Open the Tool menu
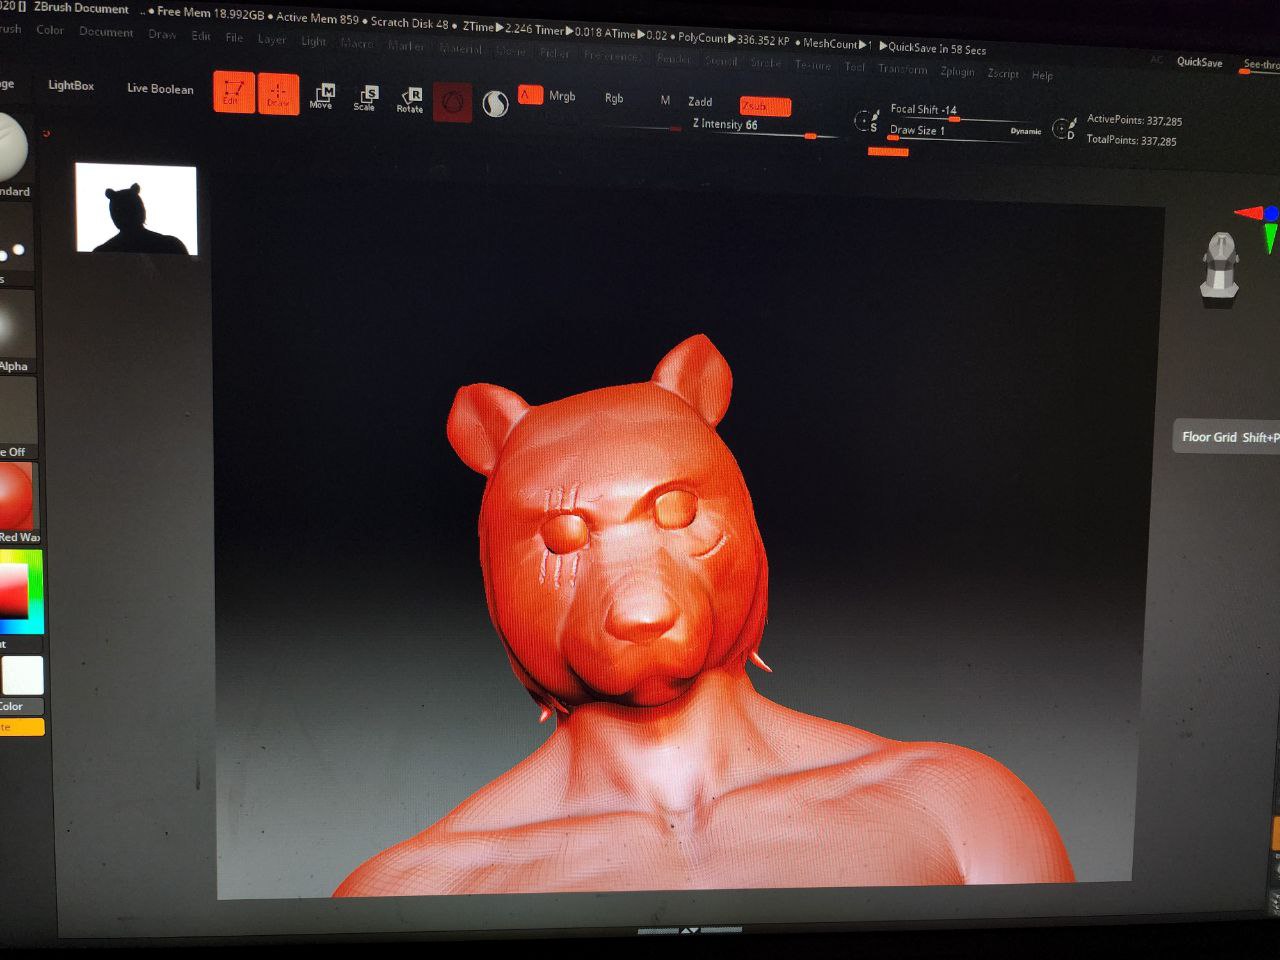The height and width of the screenshot is (960, 1280). [x=855, y=67]
